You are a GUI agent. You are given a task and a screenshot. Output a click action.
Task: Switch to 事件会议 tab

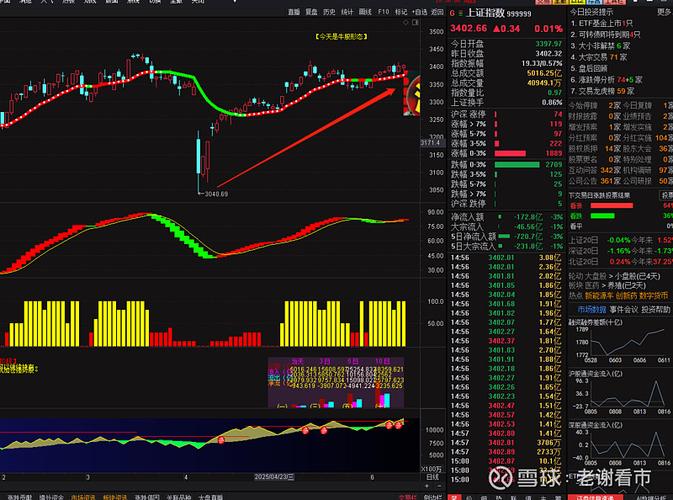point(623,309)
